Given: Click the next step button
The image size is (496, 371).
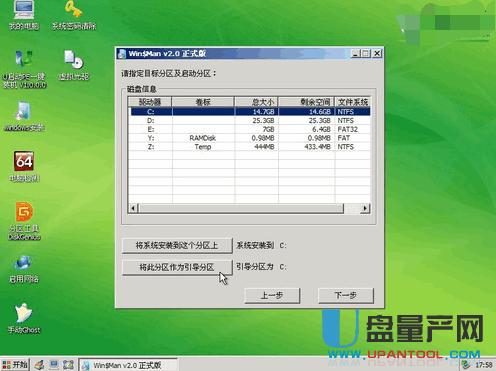Looking at the screenshot, I should click(346, 295).
